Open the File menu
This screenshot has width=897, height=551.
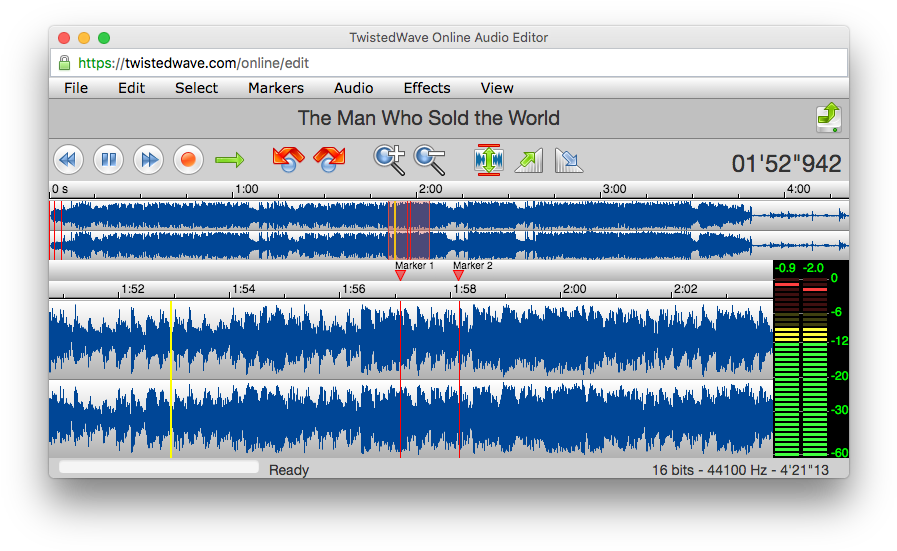(76, 88)
